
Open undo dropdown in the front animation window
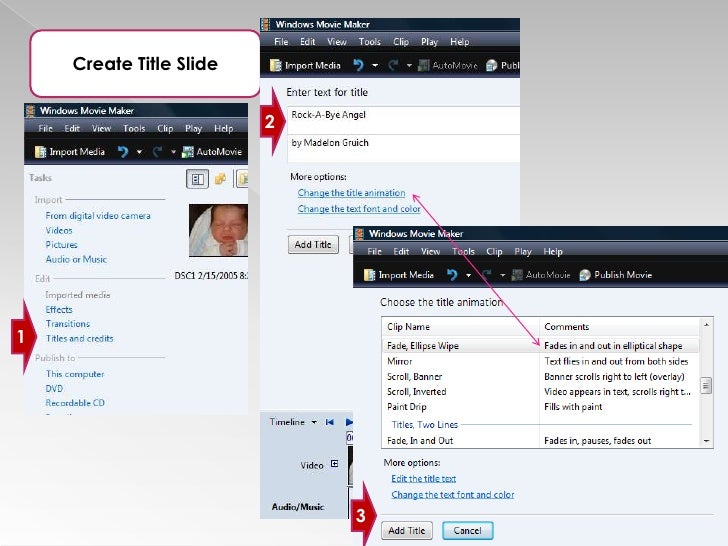[x=468, y=275]
